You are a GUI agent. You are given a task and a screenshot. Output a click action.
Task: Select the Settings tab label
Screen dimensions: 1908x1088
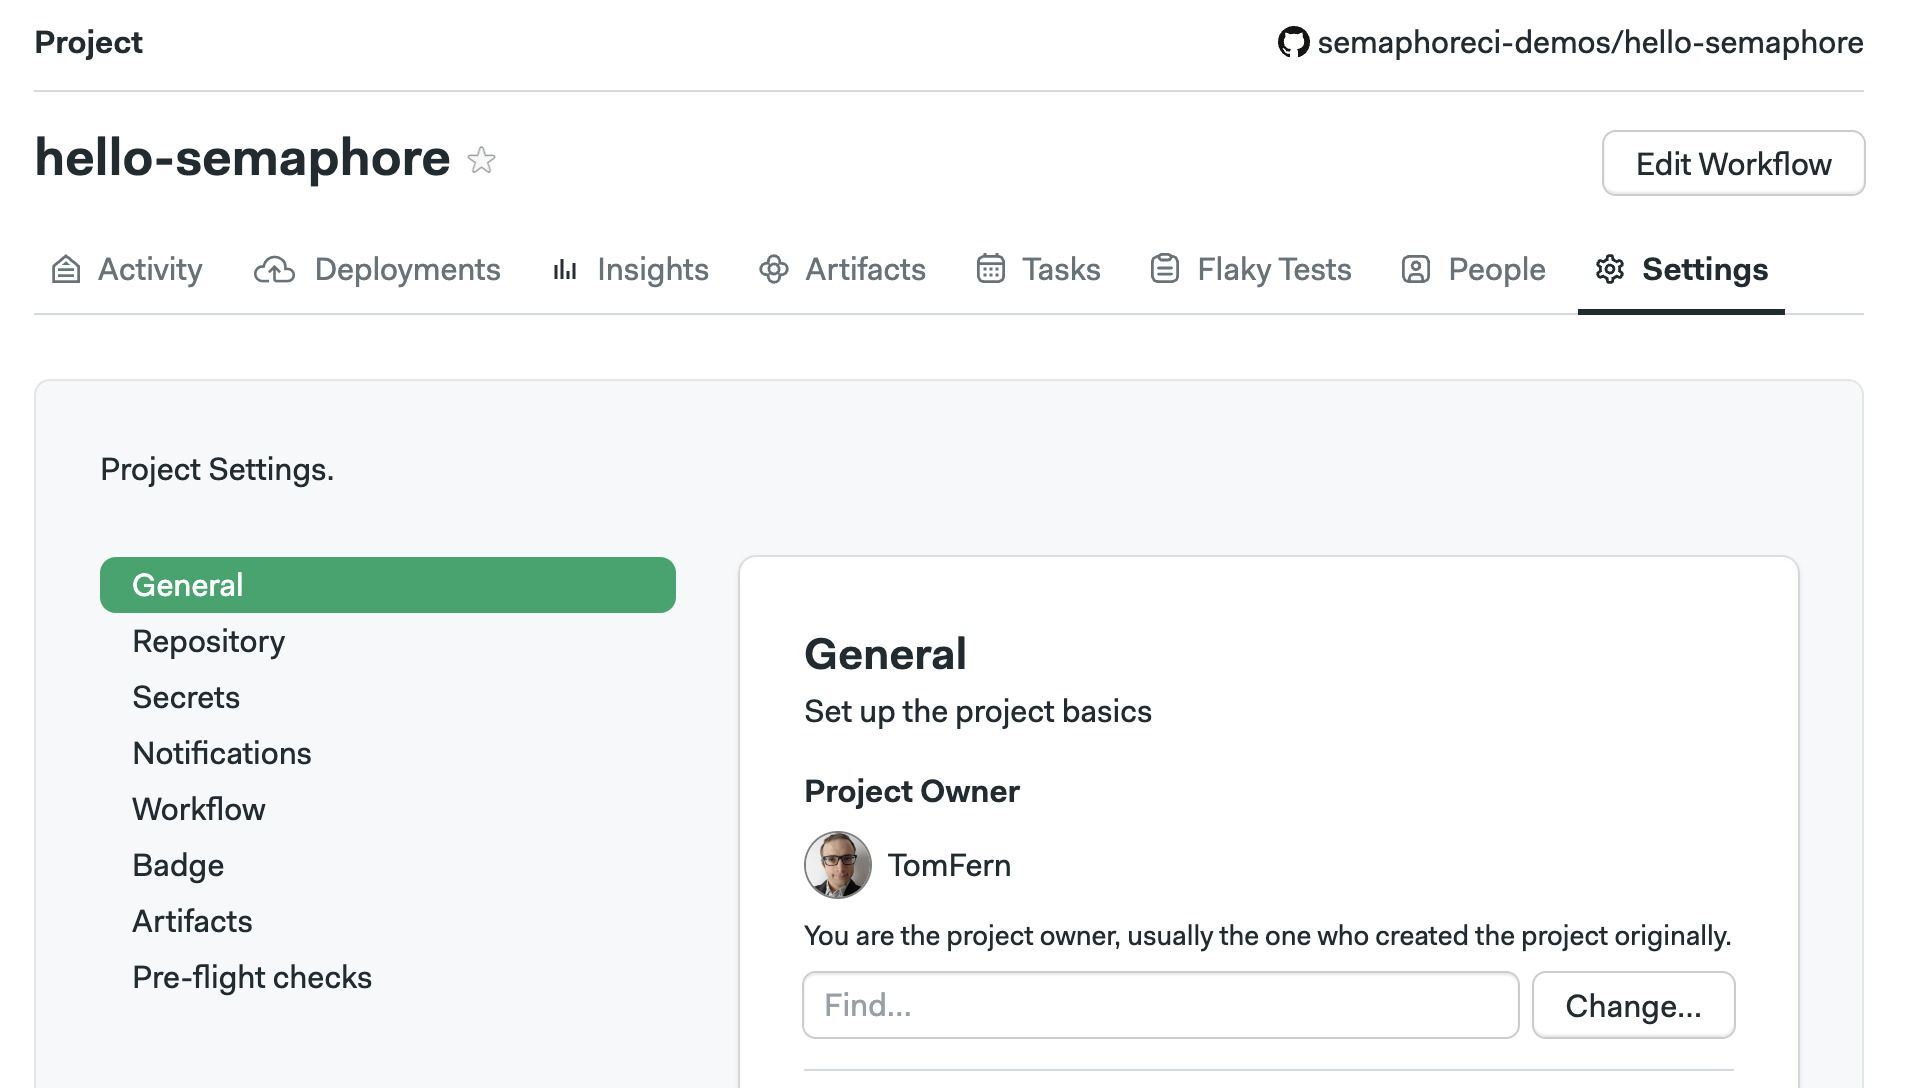point(1705,269)
